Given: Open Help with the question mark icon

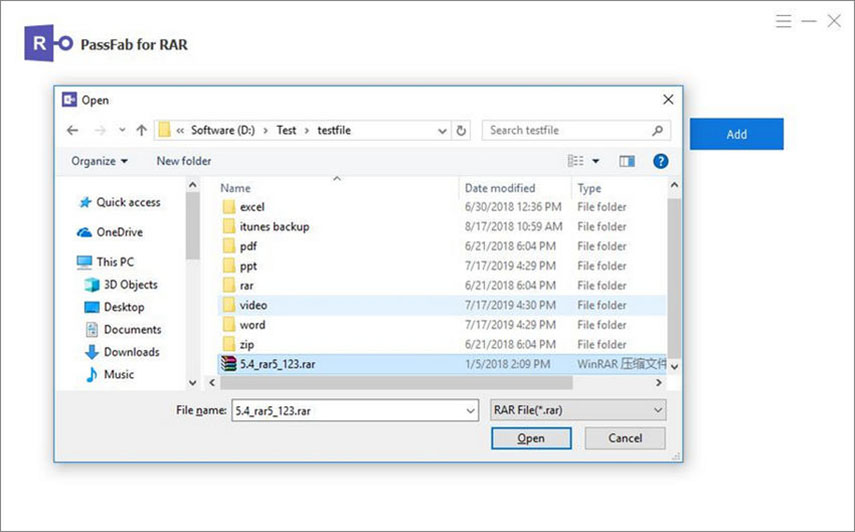Looking at the screenshot, I should [x=660, y=161].
